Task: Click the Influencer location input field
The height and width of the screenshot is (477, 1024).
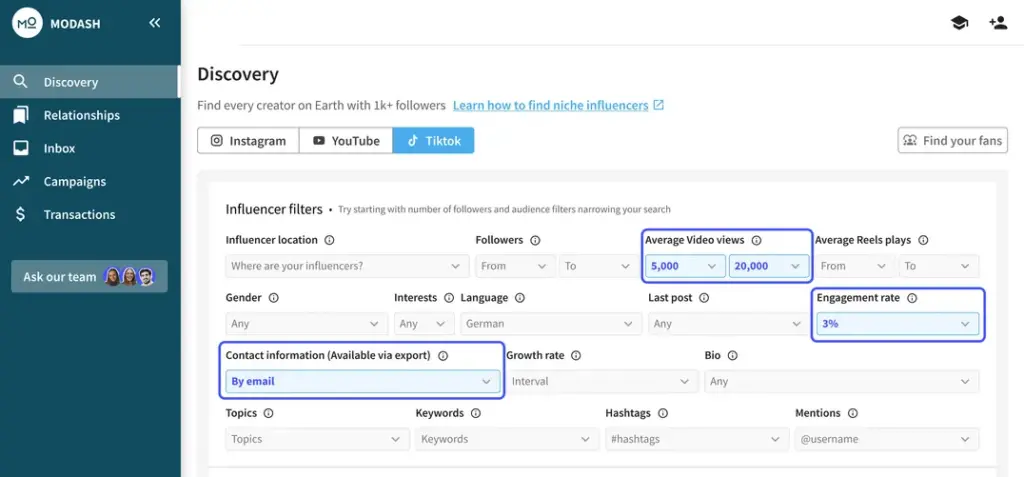Action: 346,266
